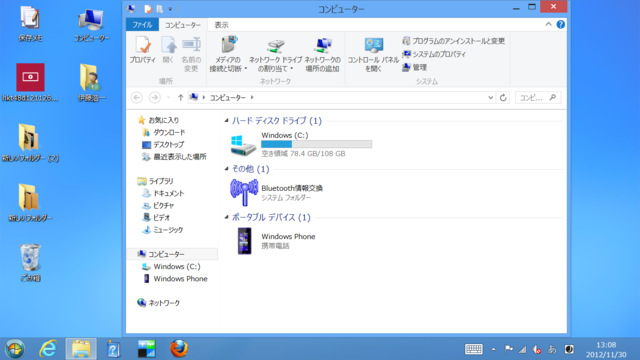Click the Windows (C:) capacity bar
This screenshot has height=360, width=640.
coord(316,144)
